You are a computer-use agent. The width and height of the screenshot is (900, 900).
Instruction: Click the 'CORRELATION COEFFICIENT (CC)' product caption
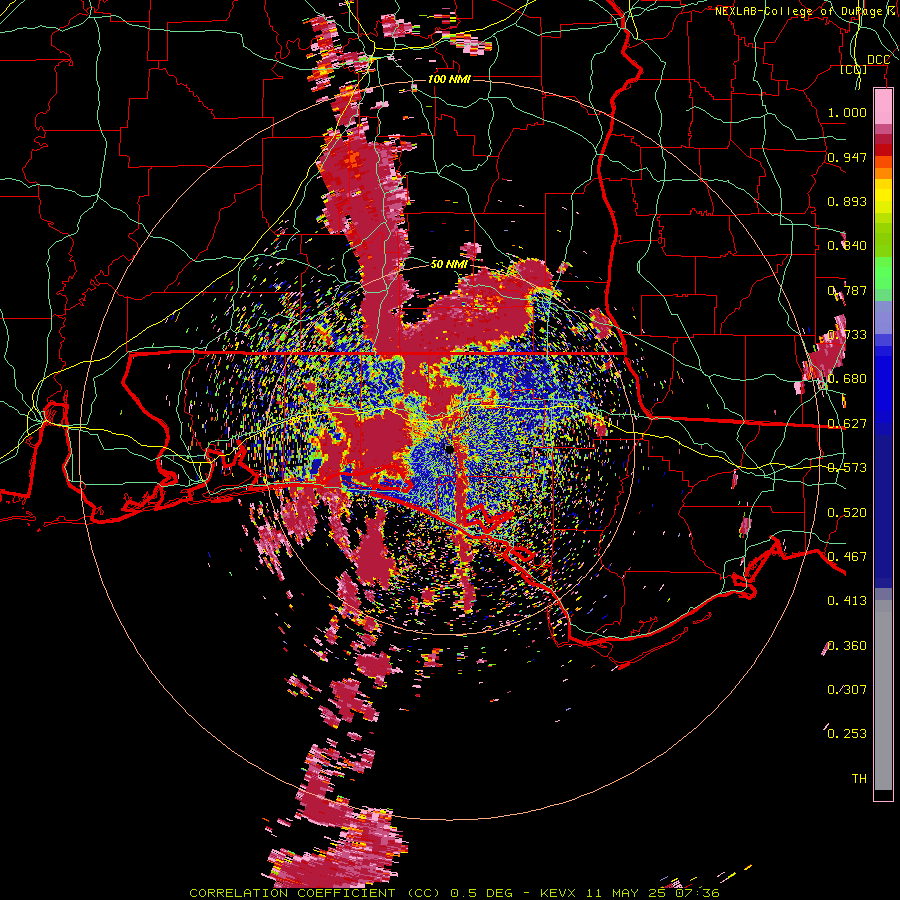315,893
